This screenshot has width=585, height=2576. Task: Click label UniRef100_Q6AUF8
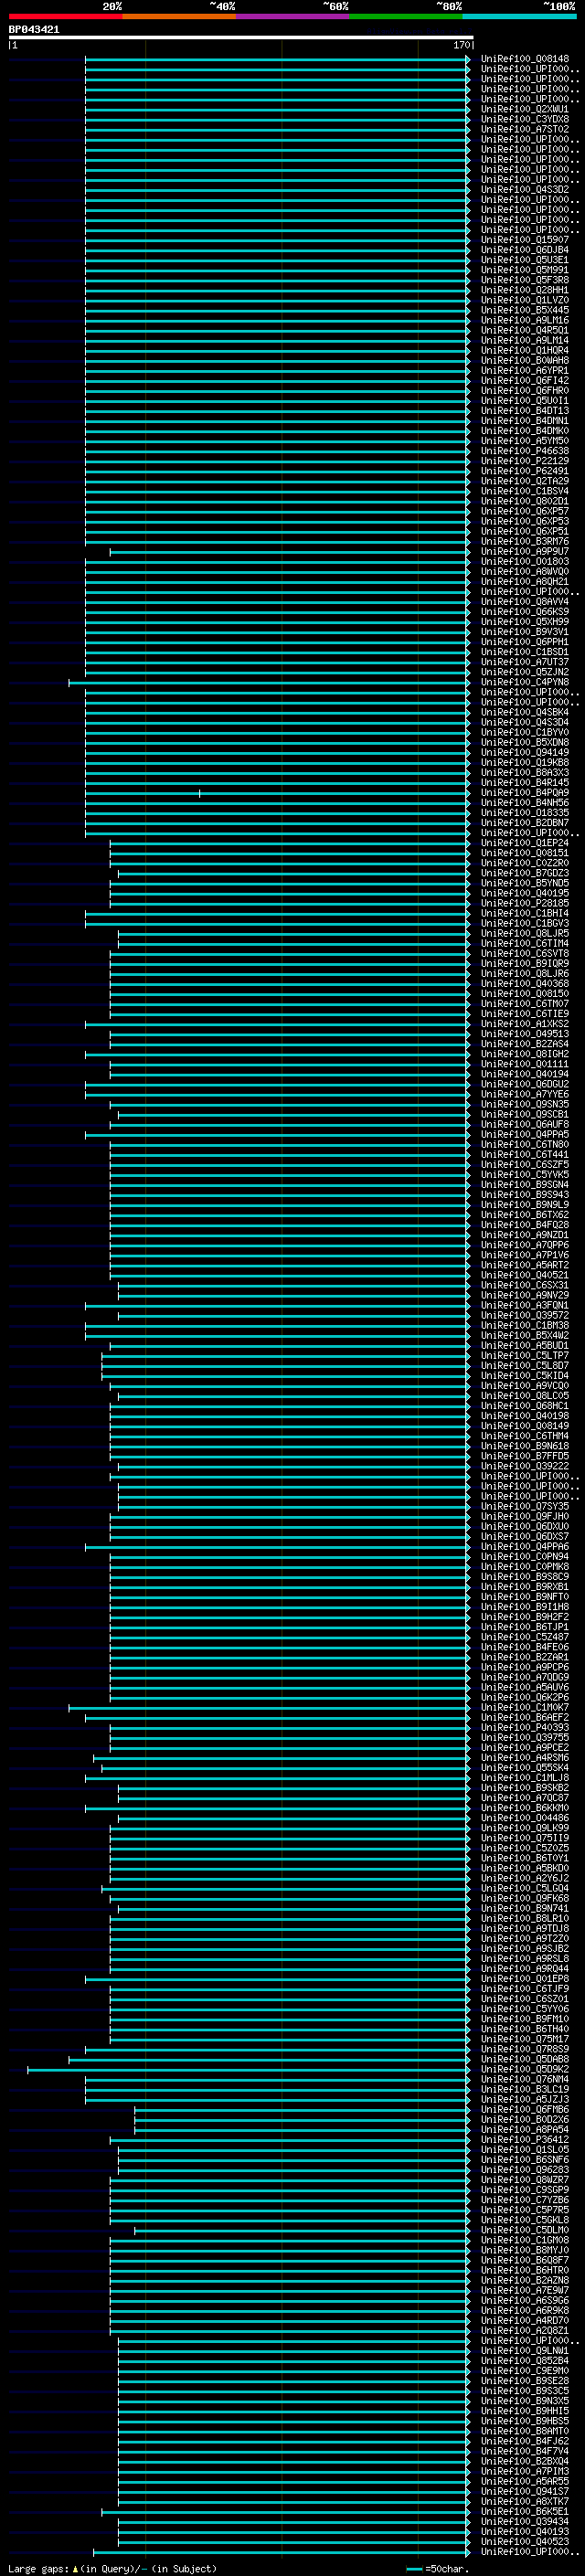point(525,1124)
